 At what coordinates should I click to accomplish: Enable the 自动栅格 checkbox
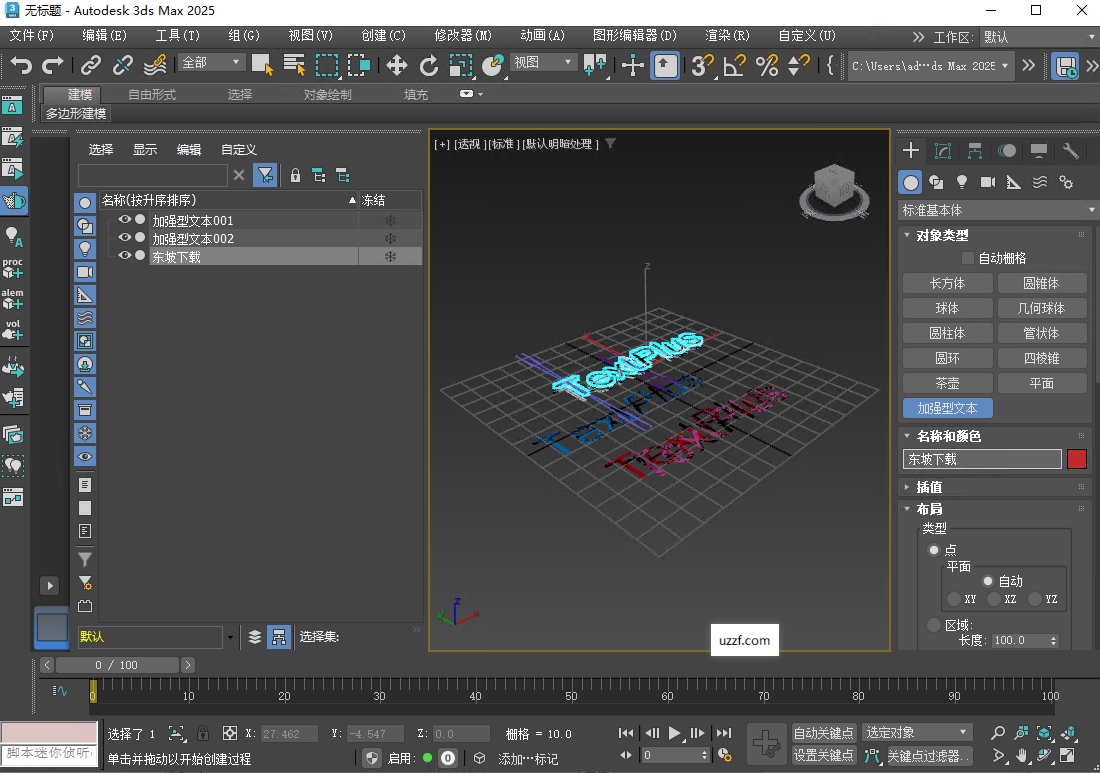[966, 256]
